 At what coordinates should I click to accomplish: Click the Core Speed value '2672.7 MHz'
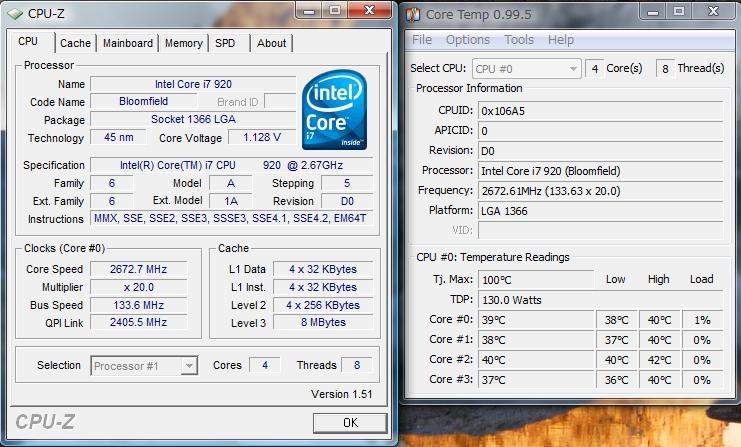(x=138, y=269)
